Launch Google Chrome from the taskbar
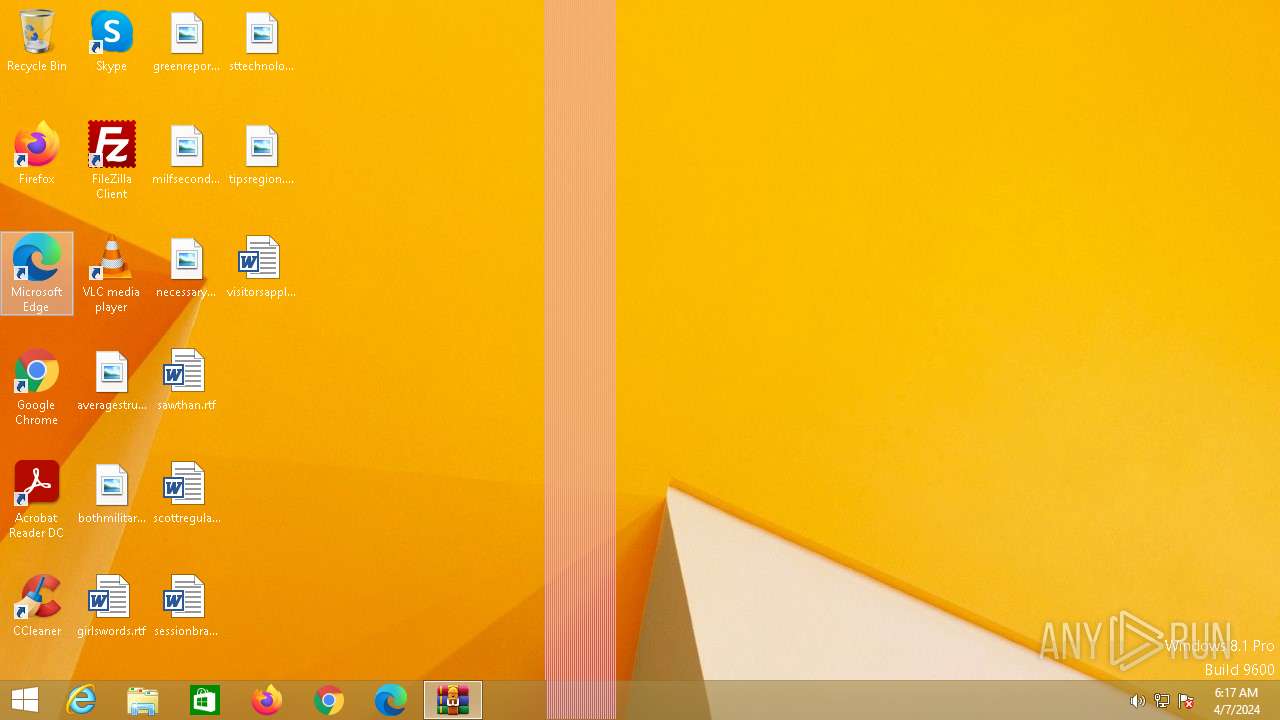Viewport: 1280px width, 720px height. coord(329,700)
